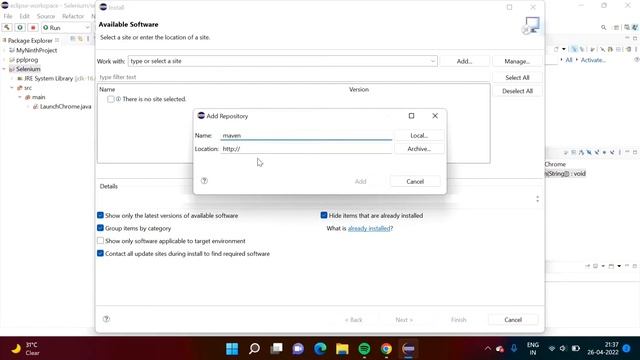Image resolution: width=640 pixels, height=360 pixels.
Task: Toggle the 'There is no site selected' checkbox
Action: coord(111,99)
